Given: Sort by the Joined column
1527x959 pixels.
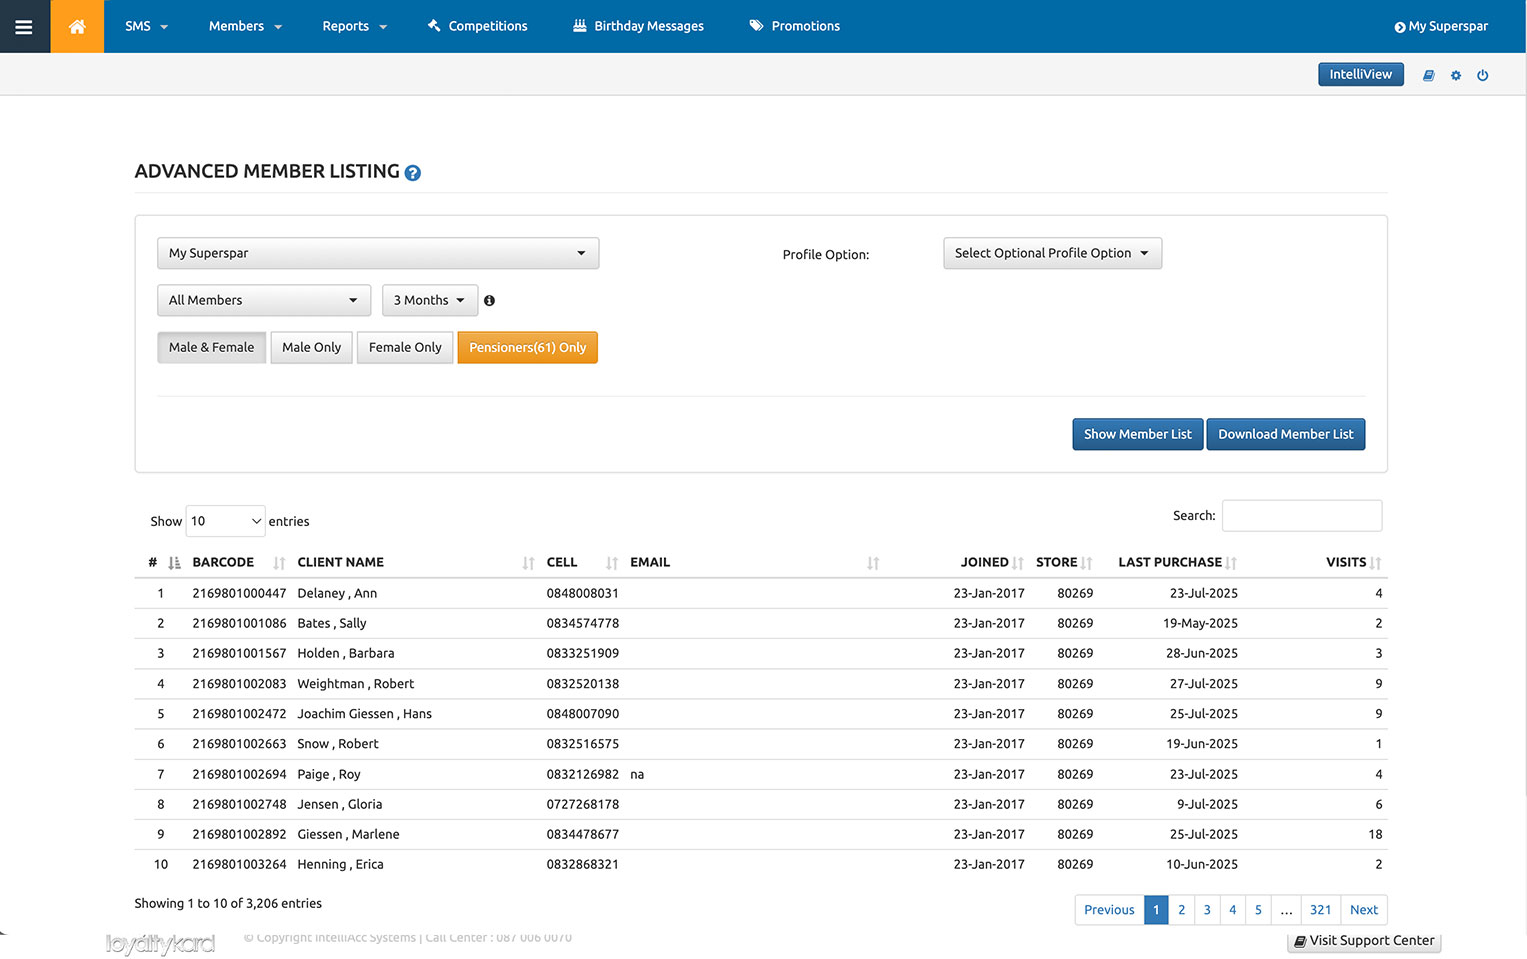Looking at the screenshot, I should (x=991, y=562).
